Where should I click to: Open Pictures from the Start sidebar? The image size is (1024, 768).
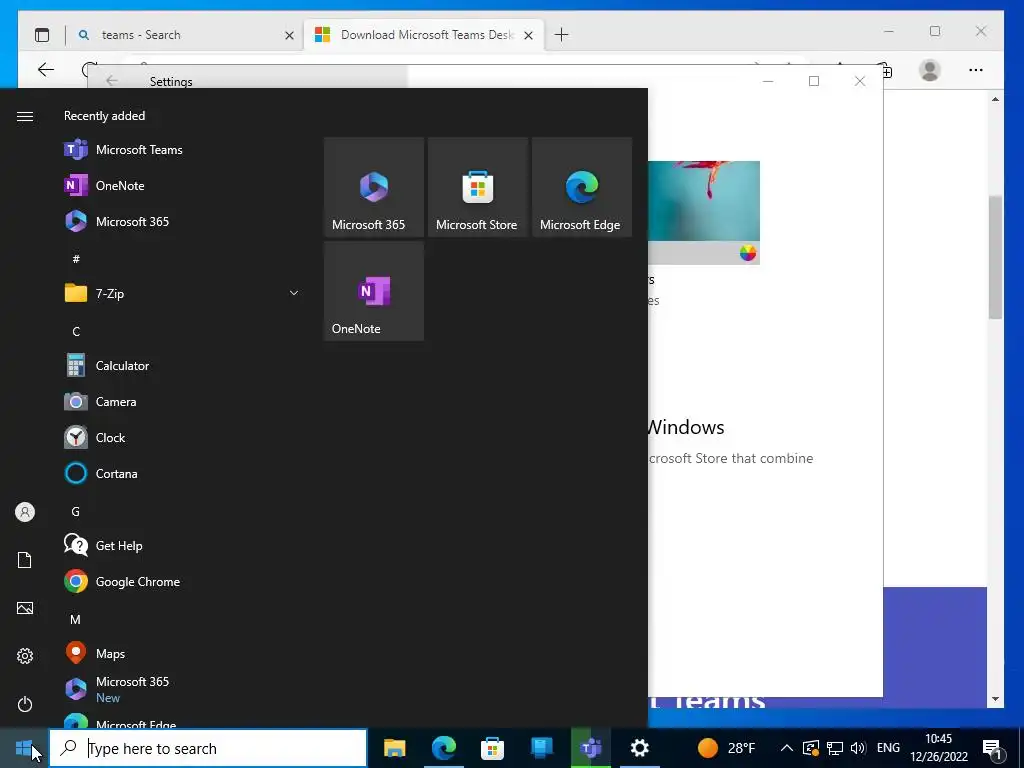coord(25,608)
